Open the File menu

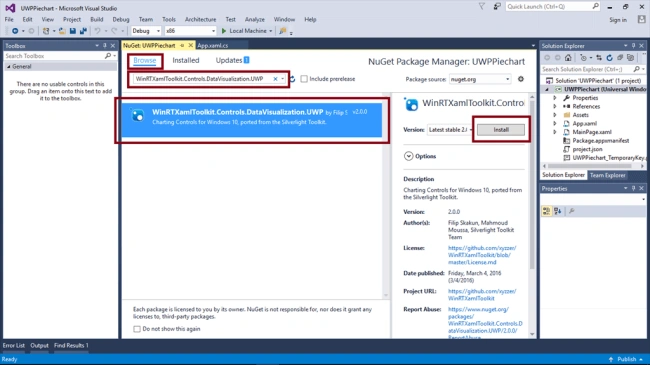(x=9, y=19)
